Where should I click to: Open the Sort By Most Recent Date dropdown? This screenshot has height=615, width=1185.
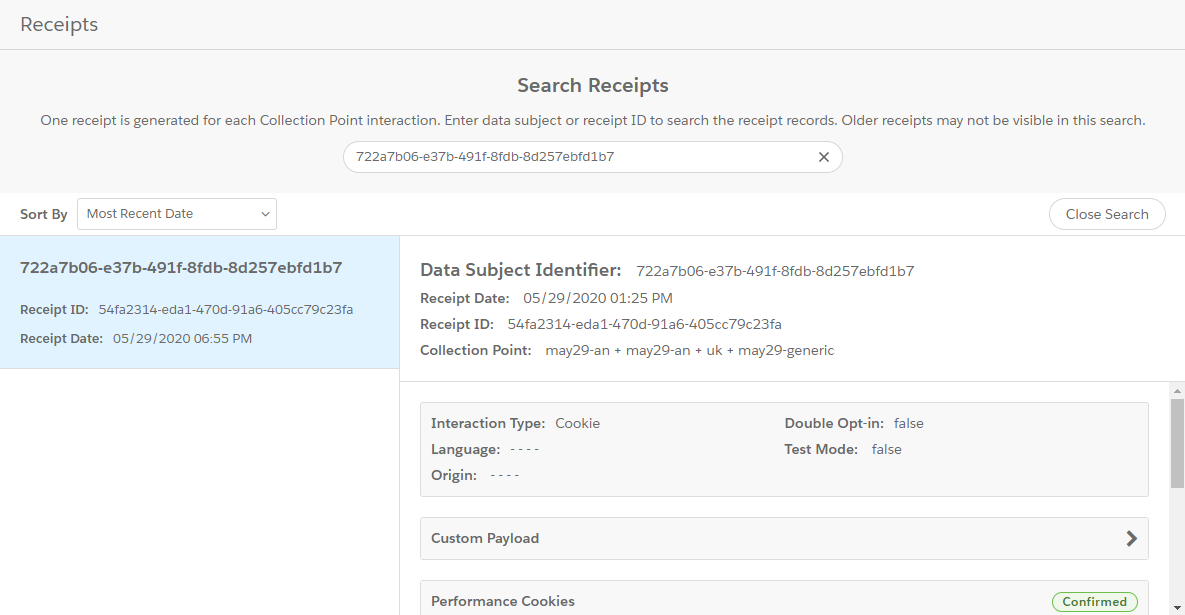coord(177,214)
